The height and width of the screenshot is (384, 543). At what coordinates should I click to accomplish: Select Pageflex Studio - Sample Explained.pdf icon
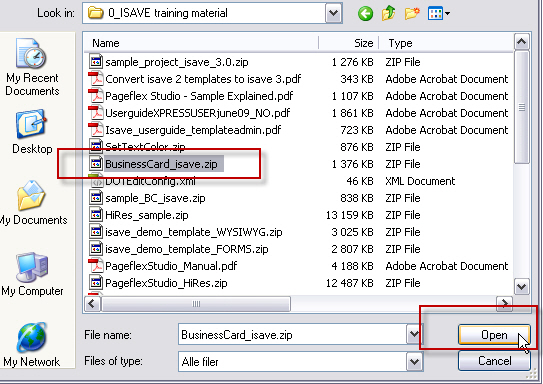click(96, 96)
